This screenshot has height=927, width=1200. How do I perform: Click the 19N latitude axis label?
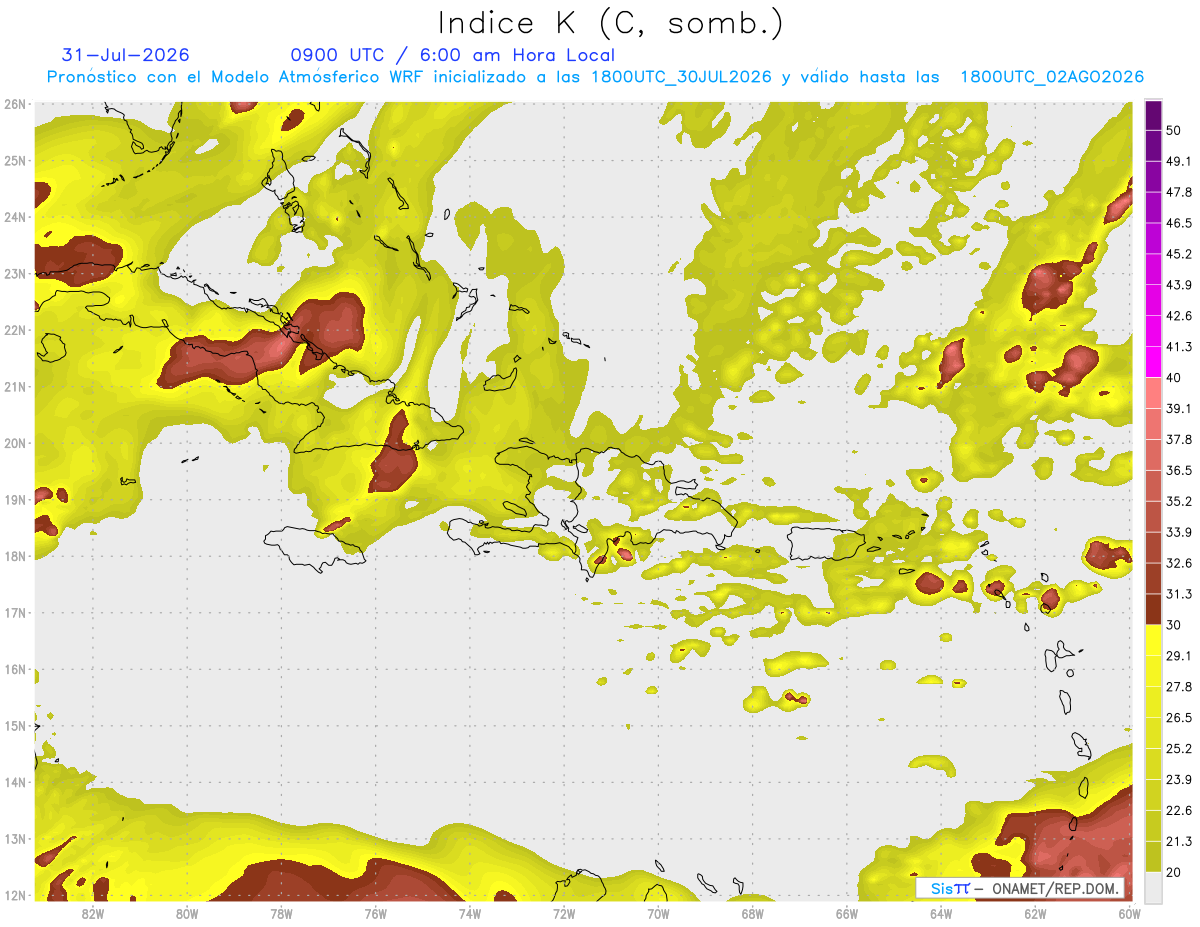point(15,499)
